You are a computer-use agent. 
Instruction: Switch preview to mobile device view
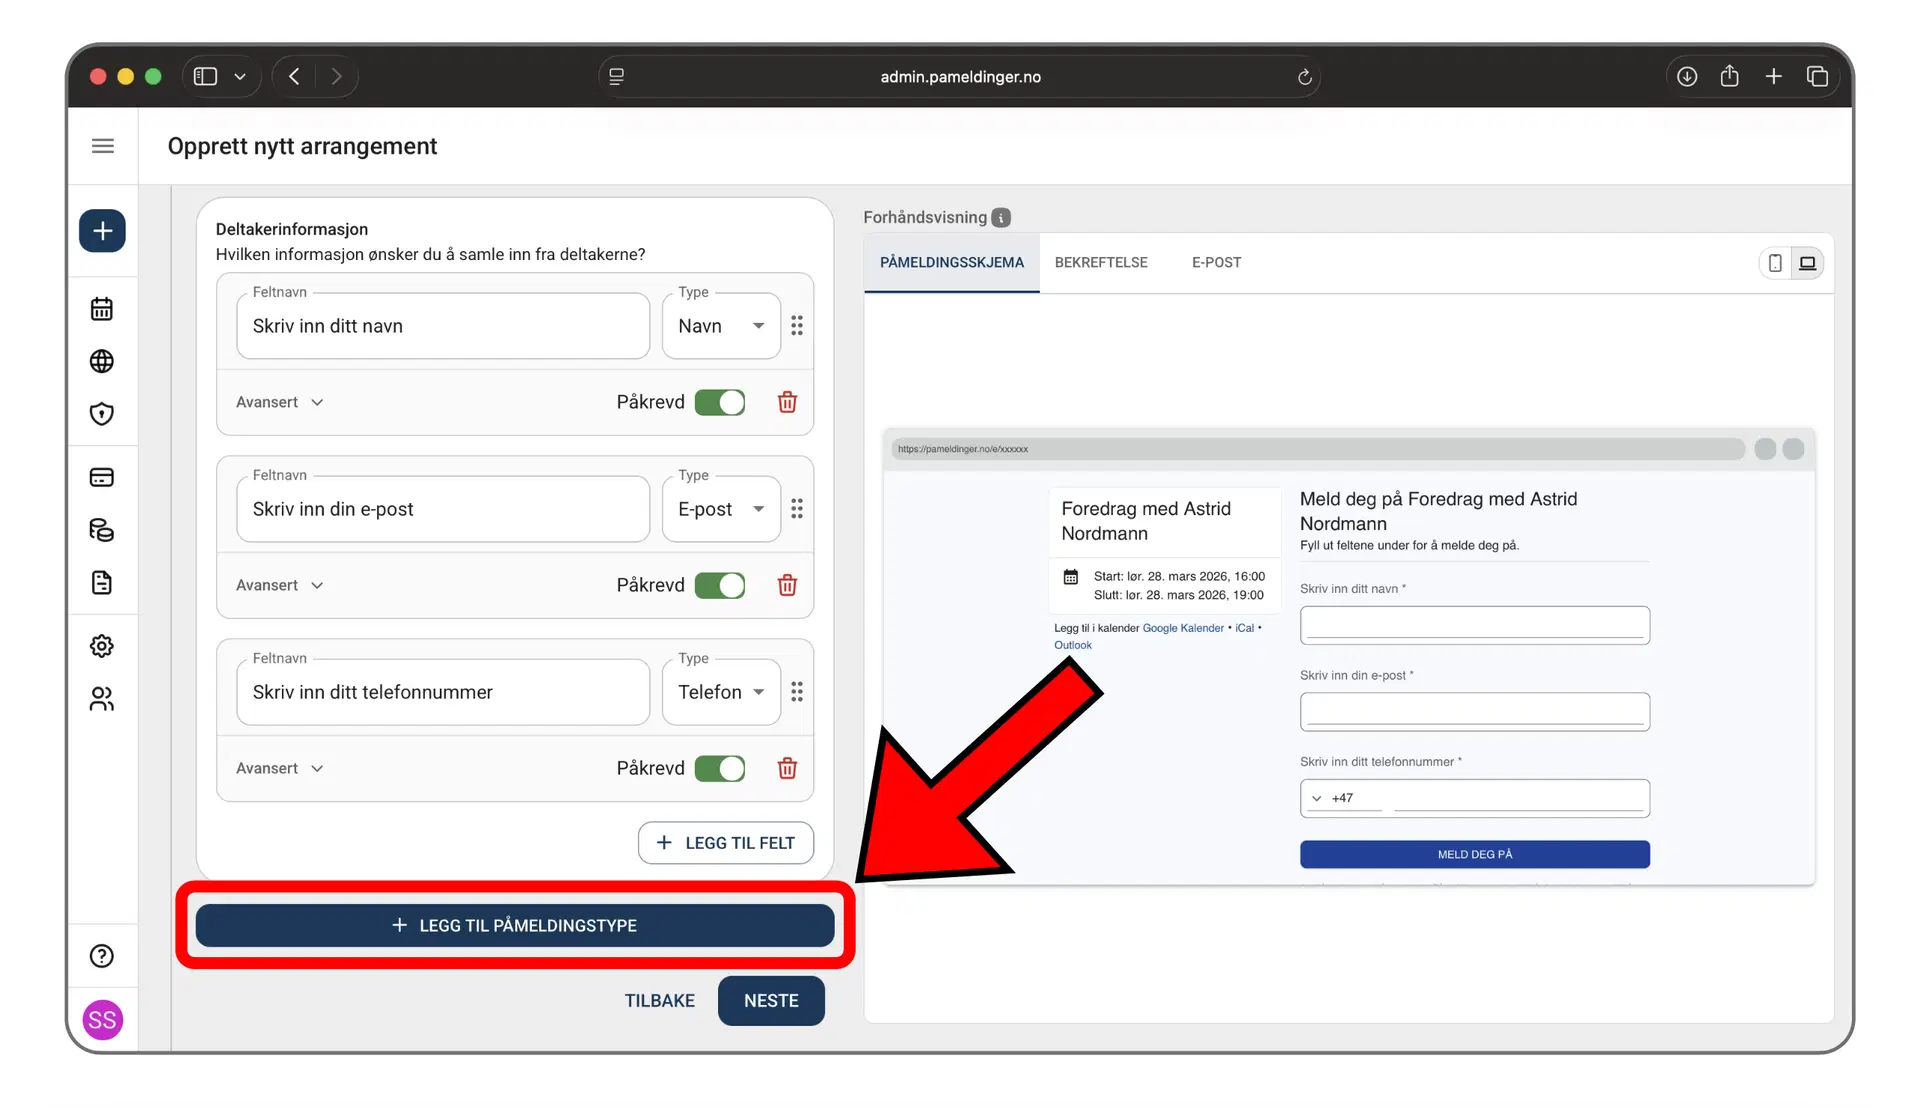pyautogui.click(x=1775, y=263)
